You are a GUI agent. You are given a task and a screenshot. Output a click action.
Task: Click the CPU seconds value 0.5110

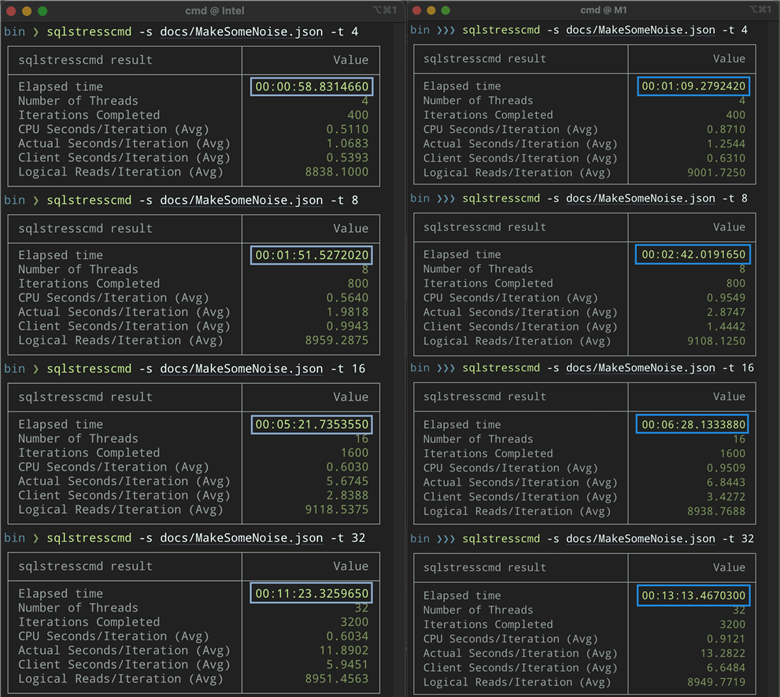(347, 129)
